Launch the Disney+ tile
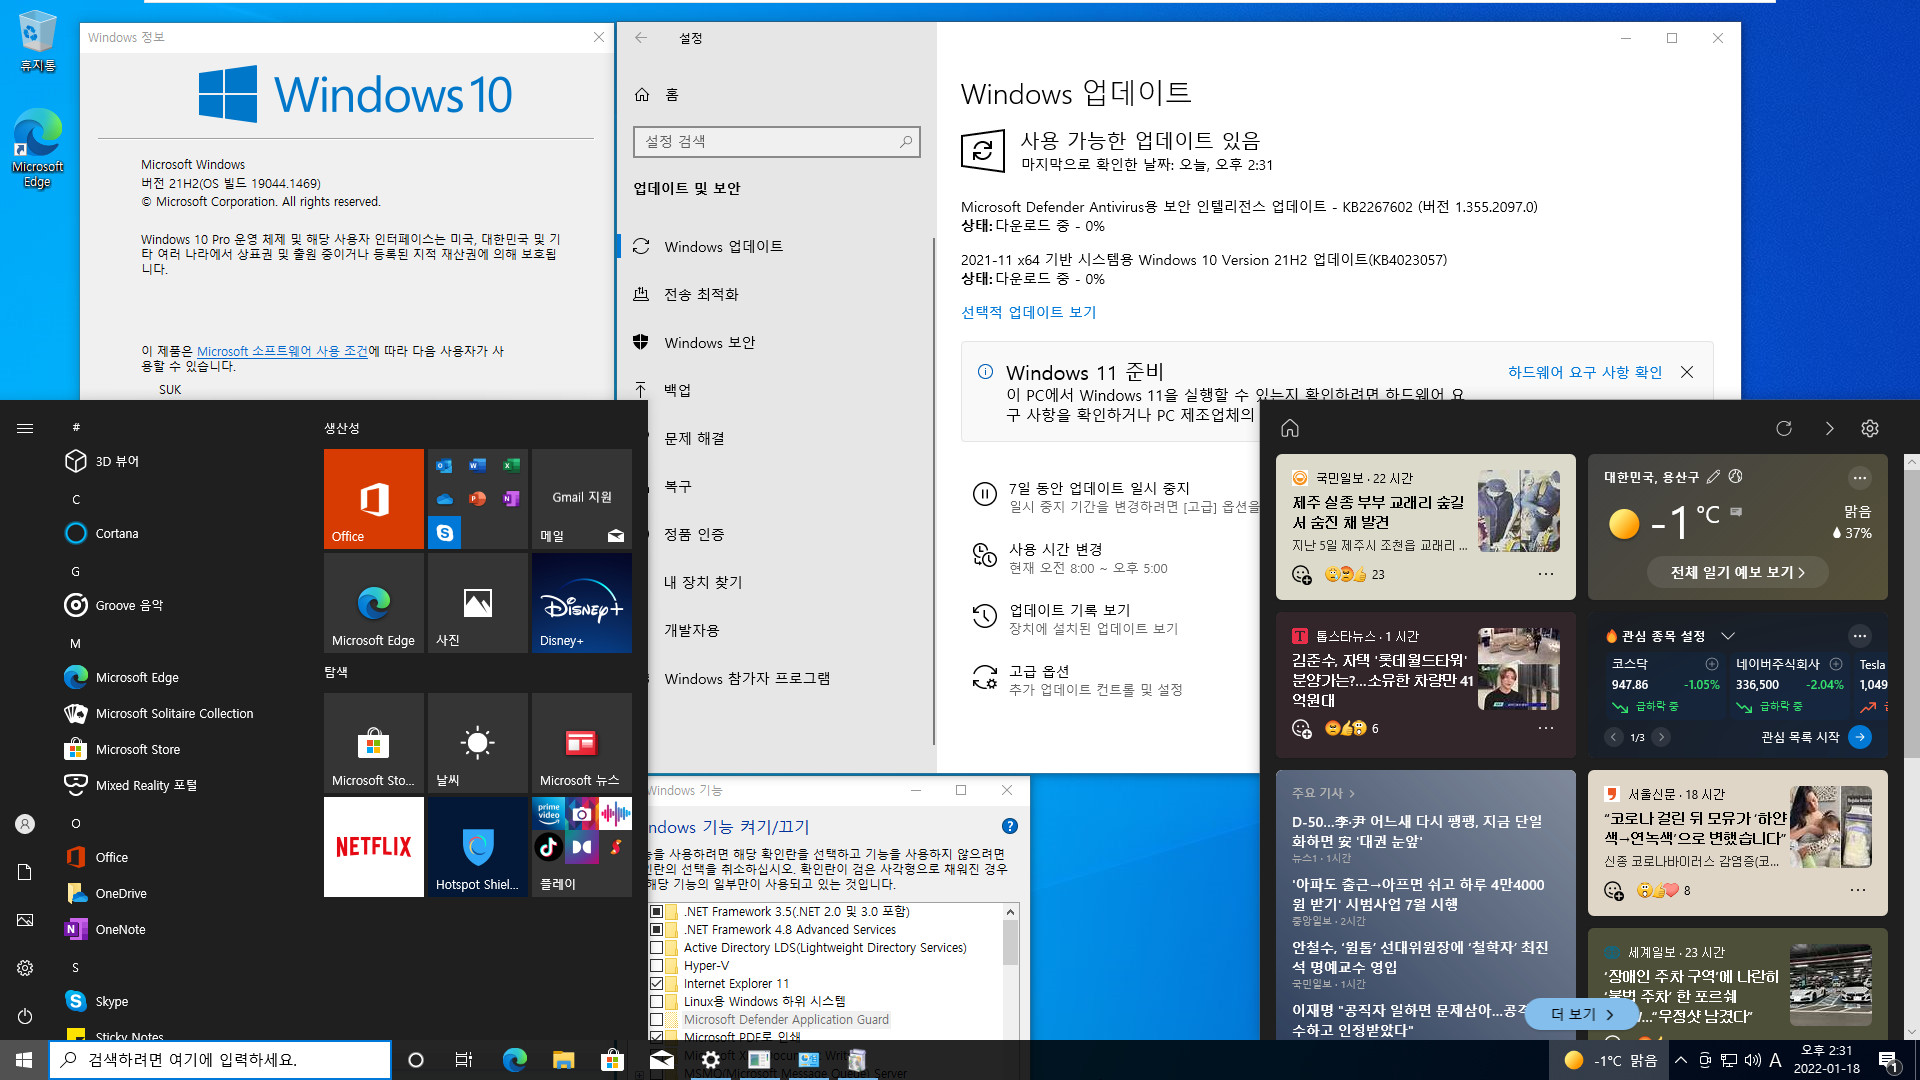The width and height of the screenshot is (1920, 1080). click(x=582, y=603)
